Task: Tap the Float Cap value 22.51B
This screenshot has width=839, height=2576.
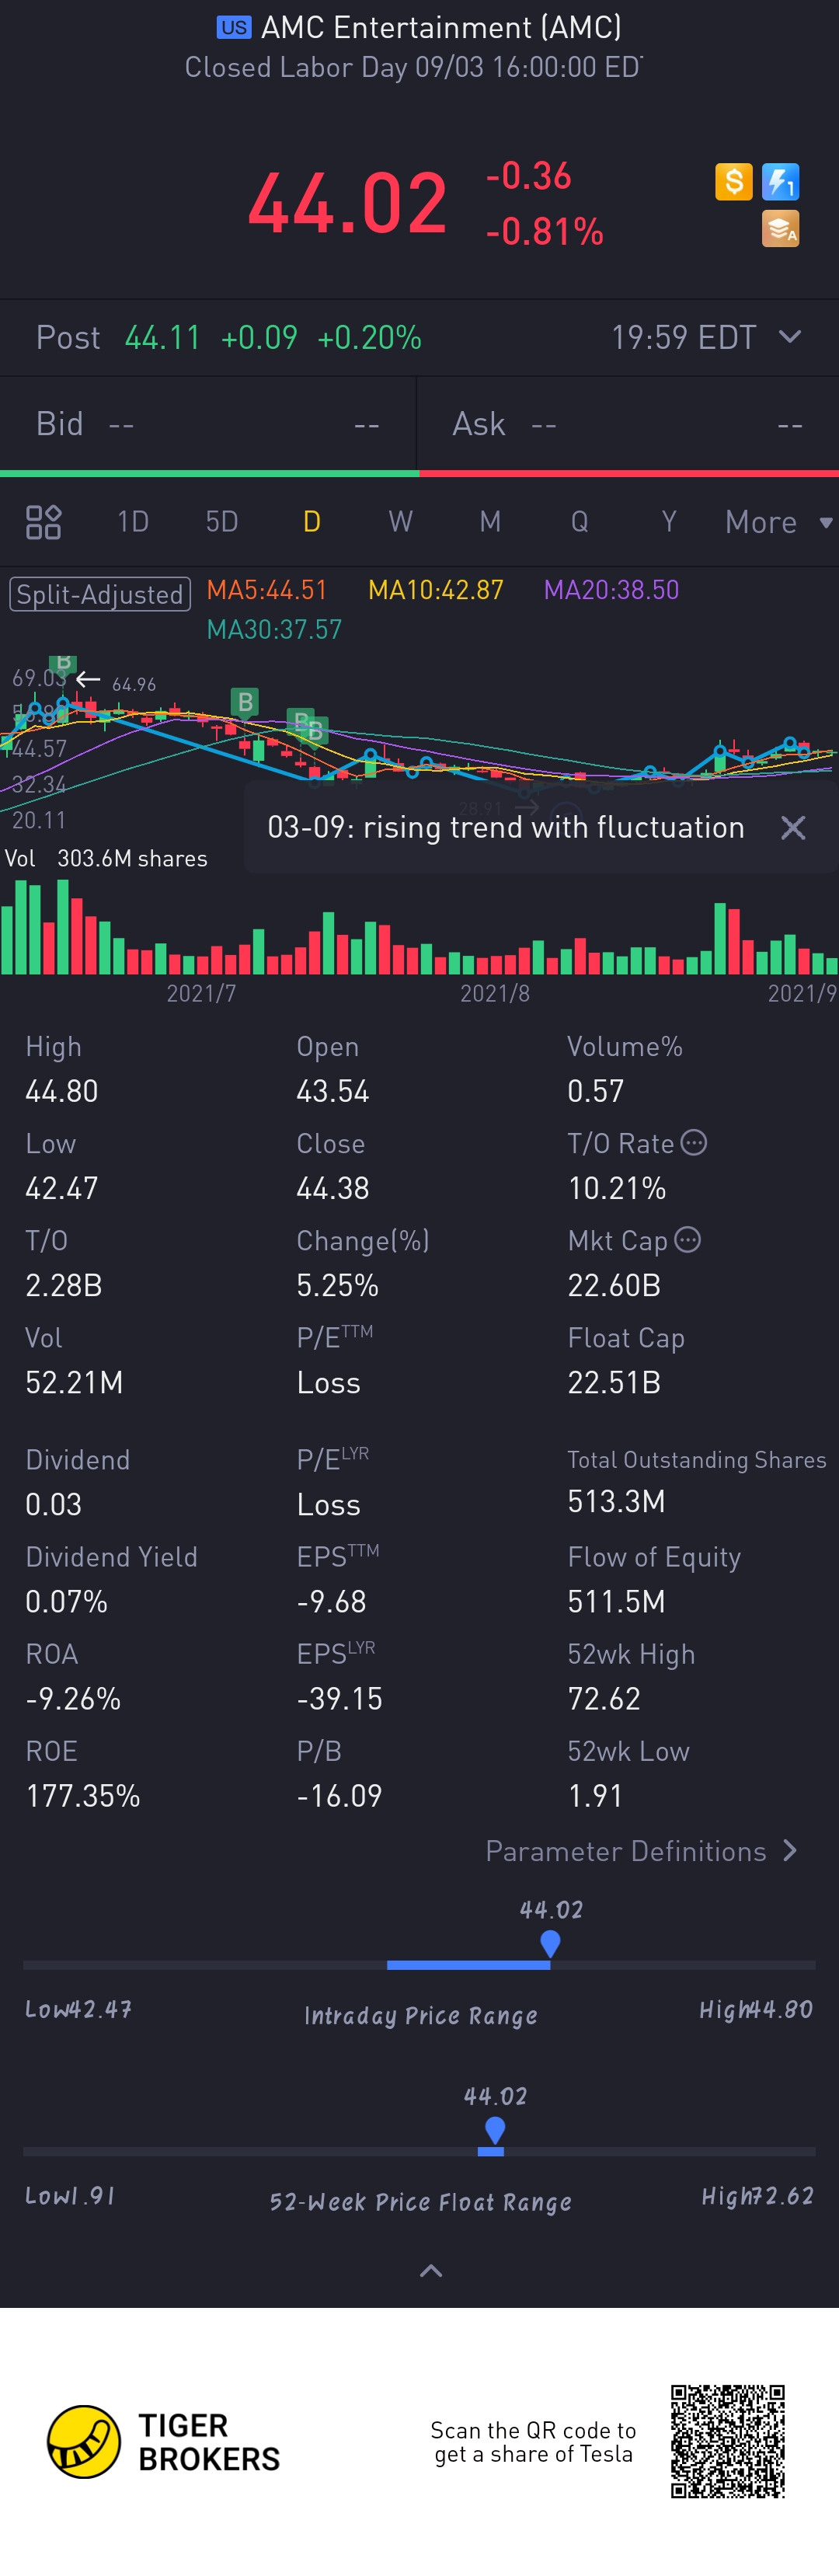Action: 614,1382
